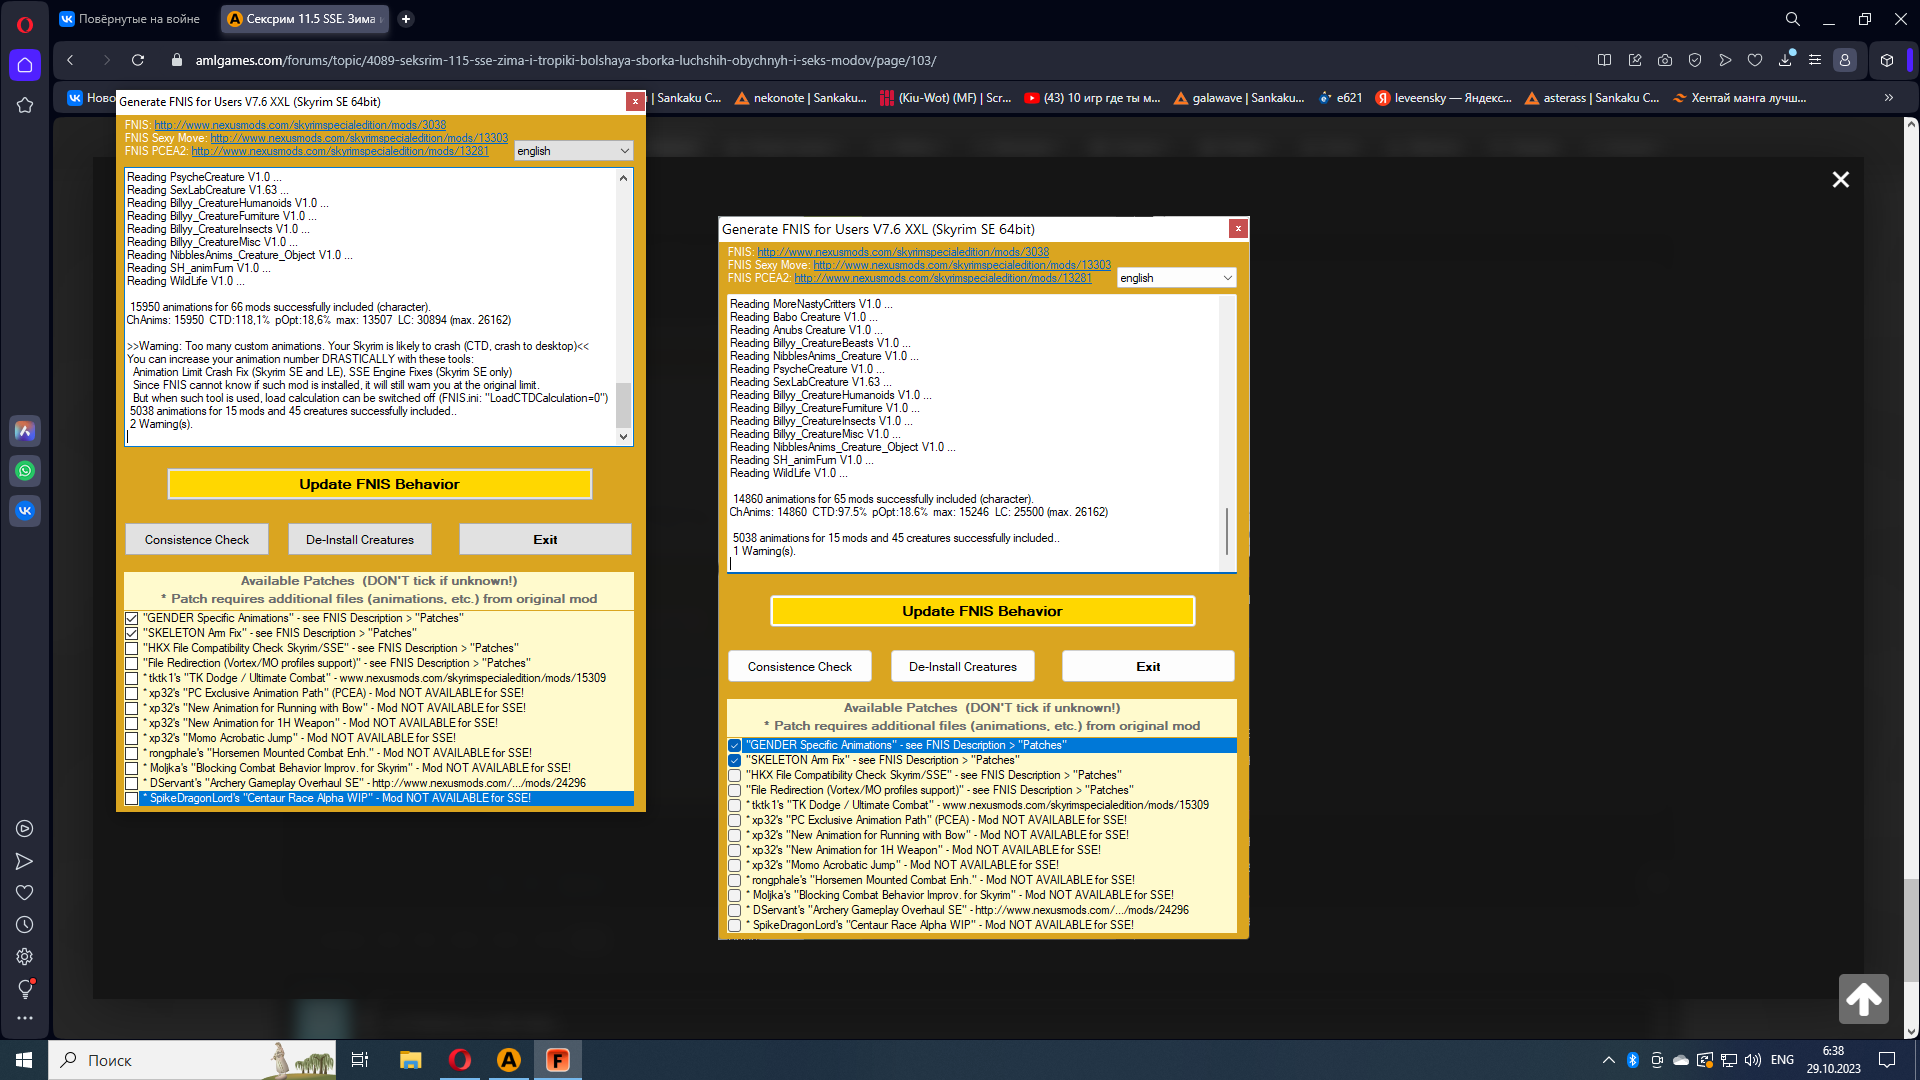Open Opera sidebar history clock icon
1920x1080 pixels.
coord(25,925)
